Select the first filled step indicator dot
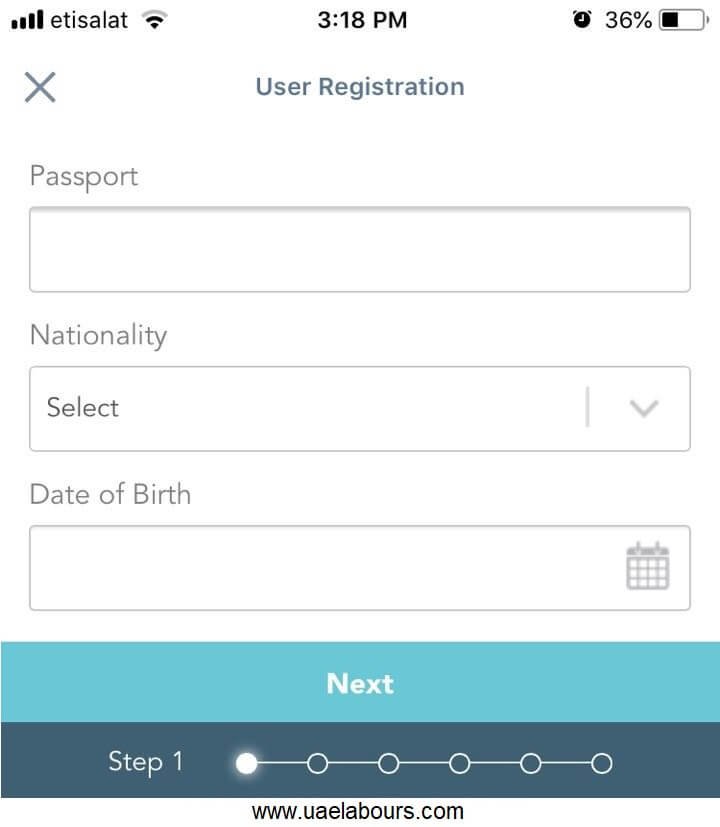Screen dimensions: 720x827 tap(246, 763)
